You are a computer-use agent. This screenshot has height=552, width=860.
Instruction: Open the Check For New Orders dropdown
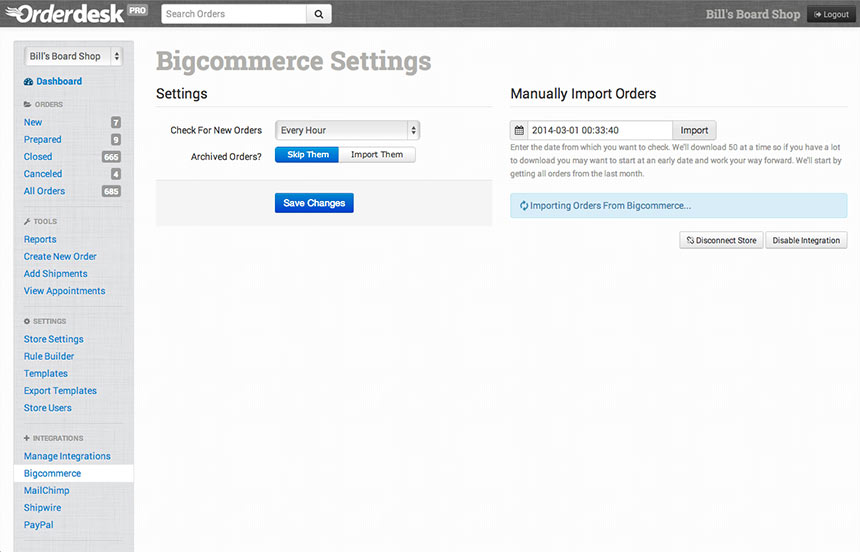pyautogui.click(x=347, y=131)
